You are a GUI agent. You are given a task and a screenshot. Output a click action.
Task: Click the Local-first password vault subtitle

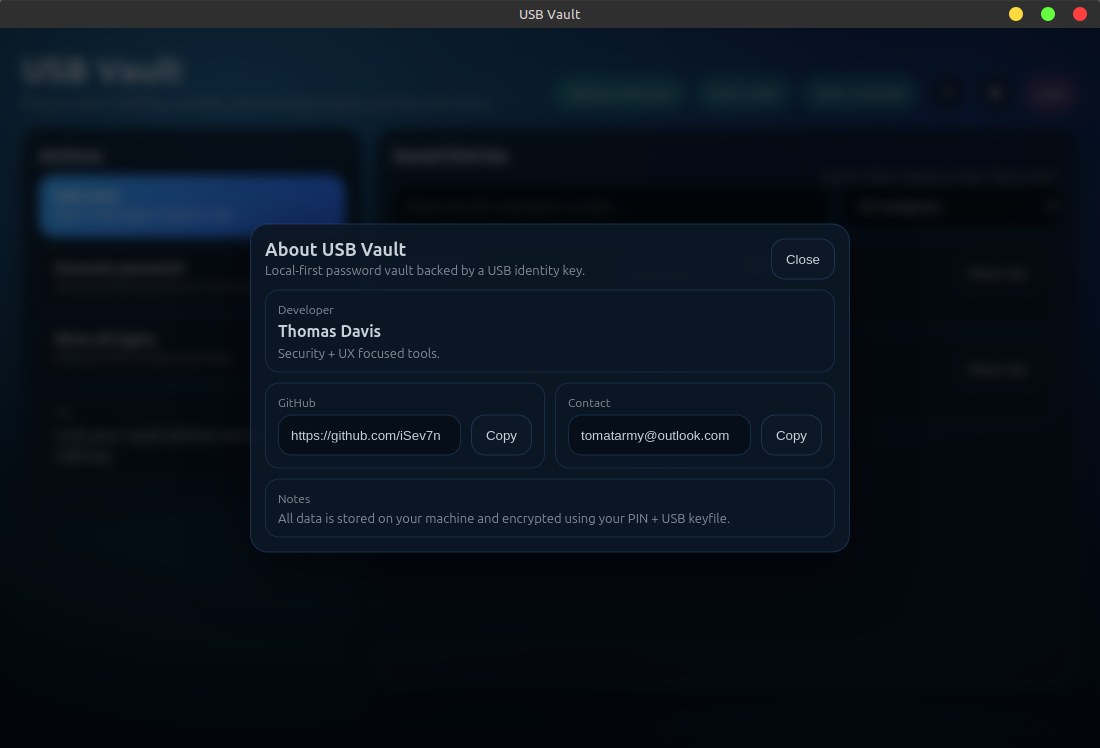coord(424,271)
